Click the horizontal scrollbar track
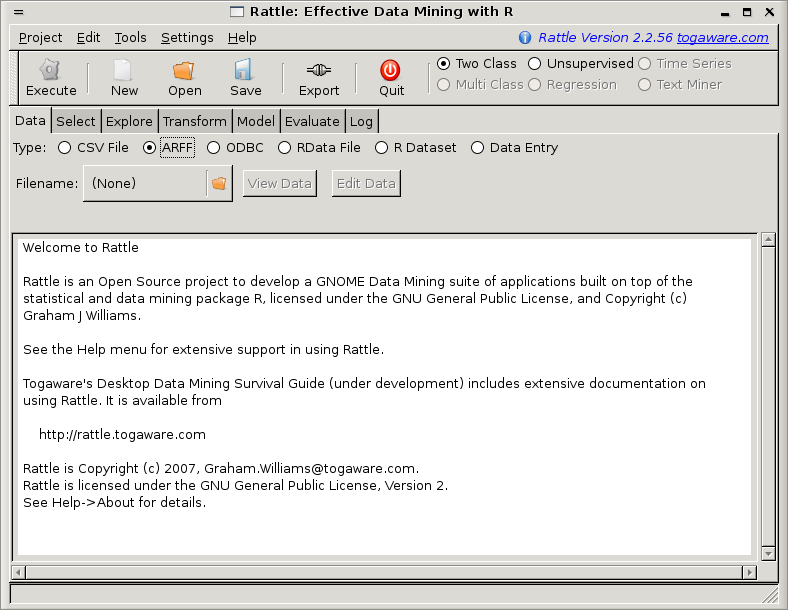 click(x=384, y=572)
